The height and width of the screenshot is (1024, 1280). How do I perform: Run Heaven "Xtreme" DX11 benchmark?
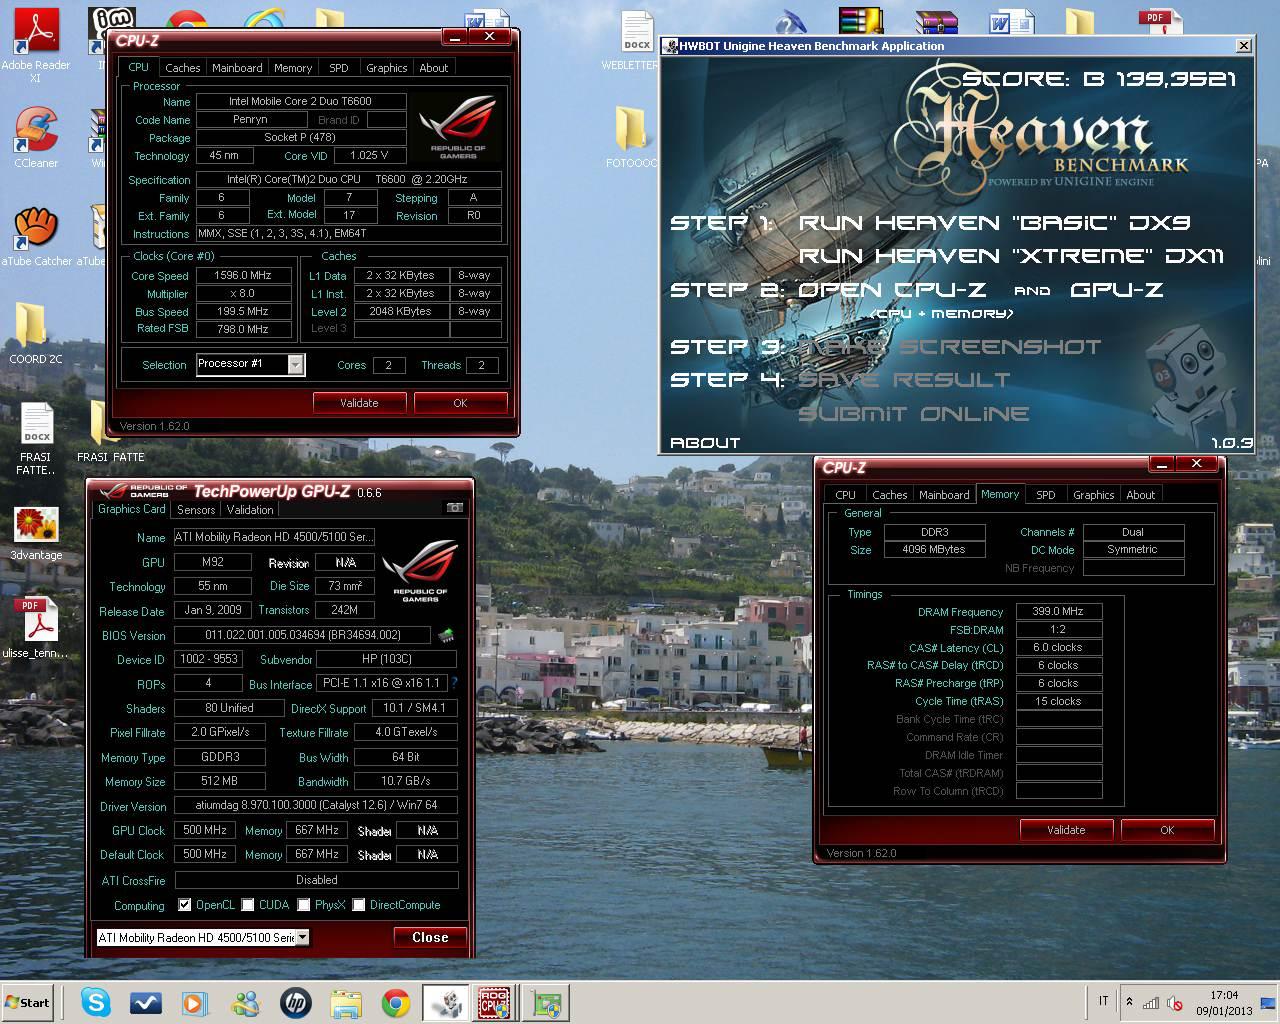1011,256
